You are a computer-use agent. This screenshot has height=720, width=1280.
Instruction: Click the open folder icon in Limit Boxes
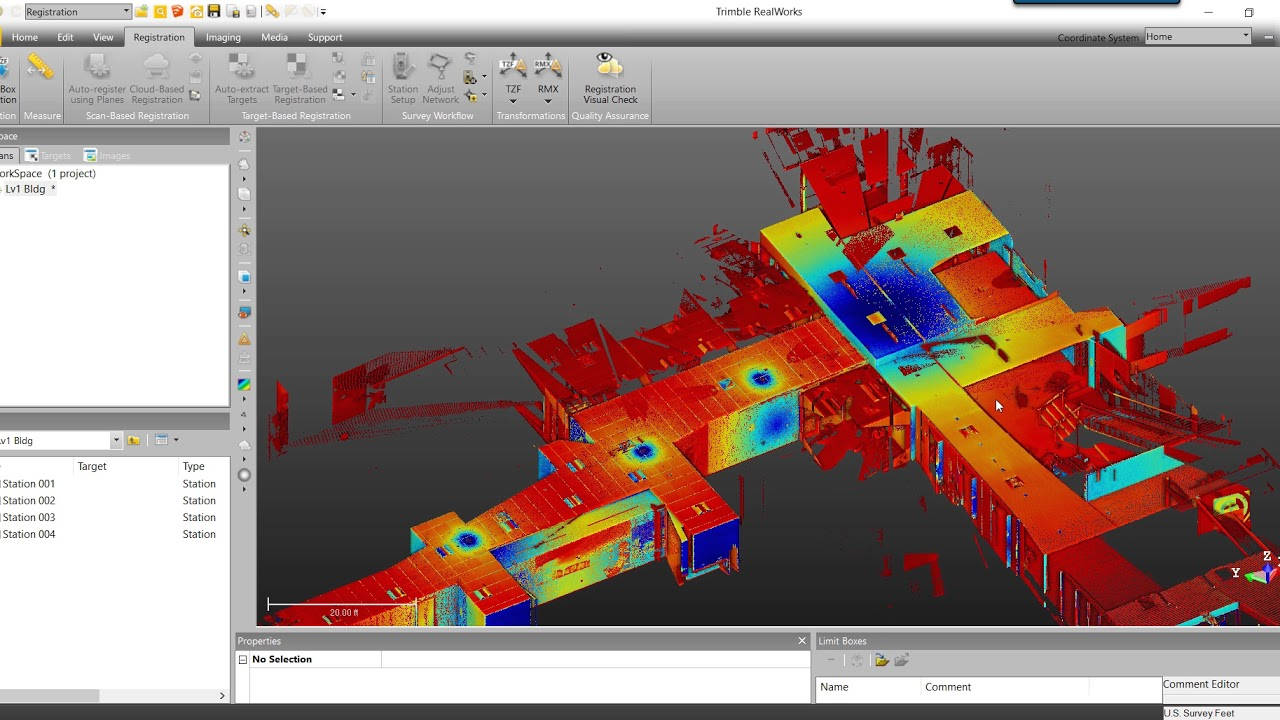[881, 660]
